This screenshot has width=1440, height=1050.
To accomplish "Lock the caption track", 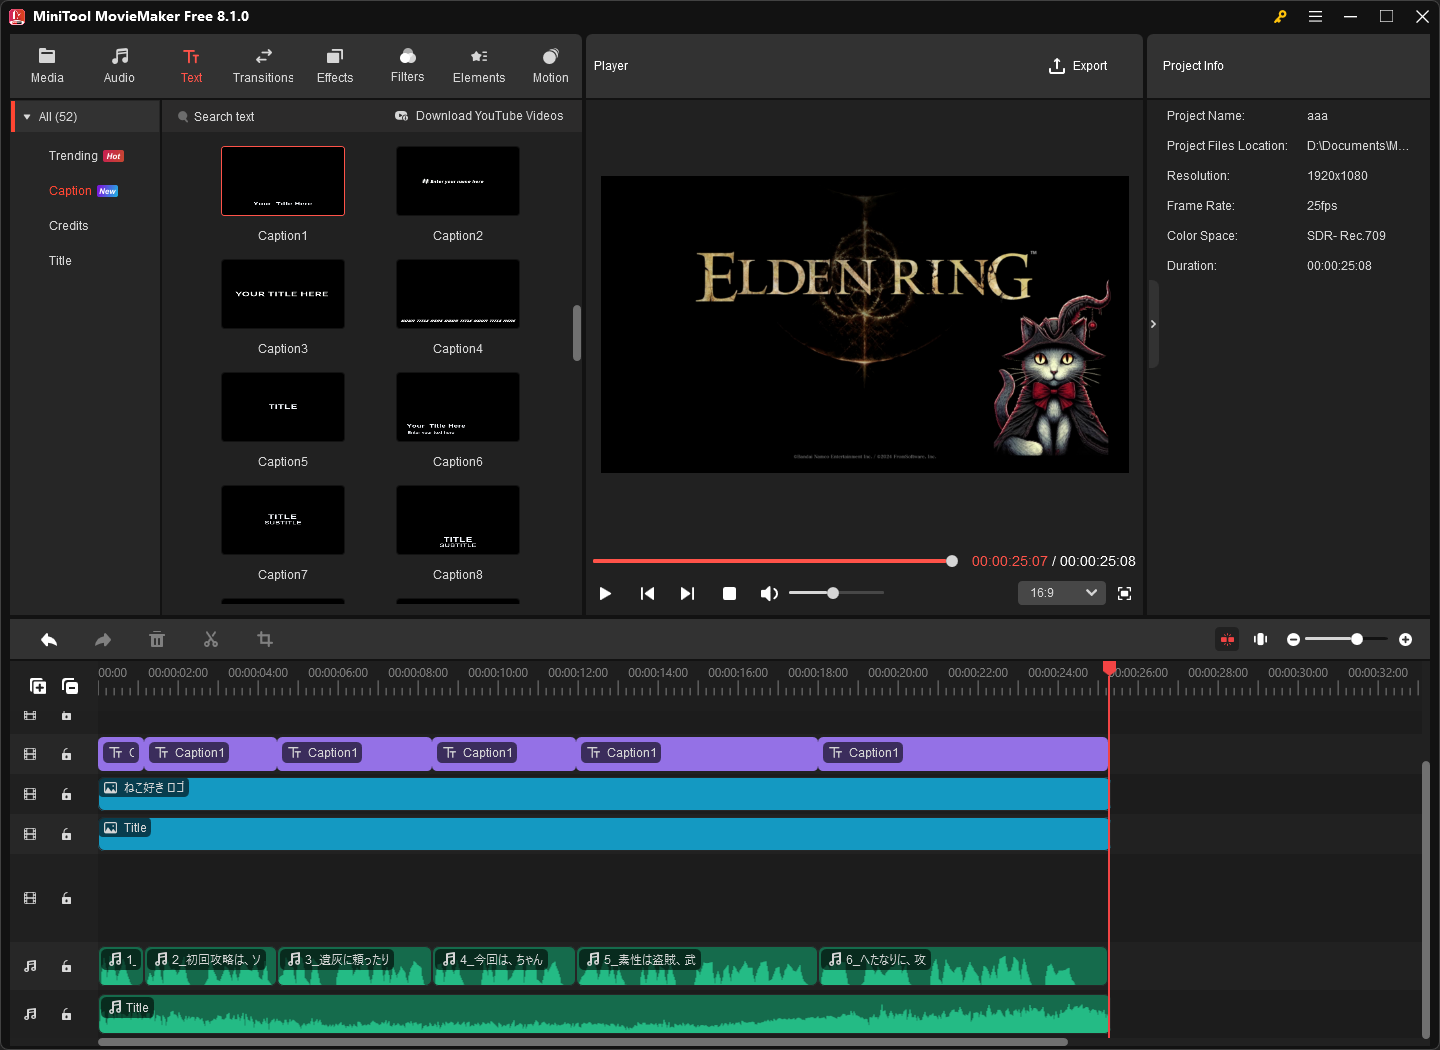I will pos(66,755).
